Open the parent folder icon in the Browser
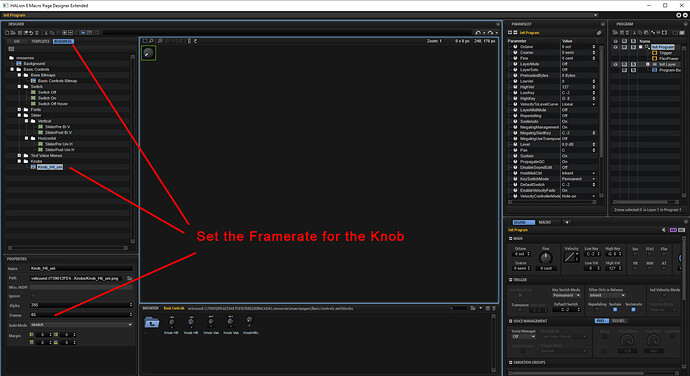 tap(151, 323)
